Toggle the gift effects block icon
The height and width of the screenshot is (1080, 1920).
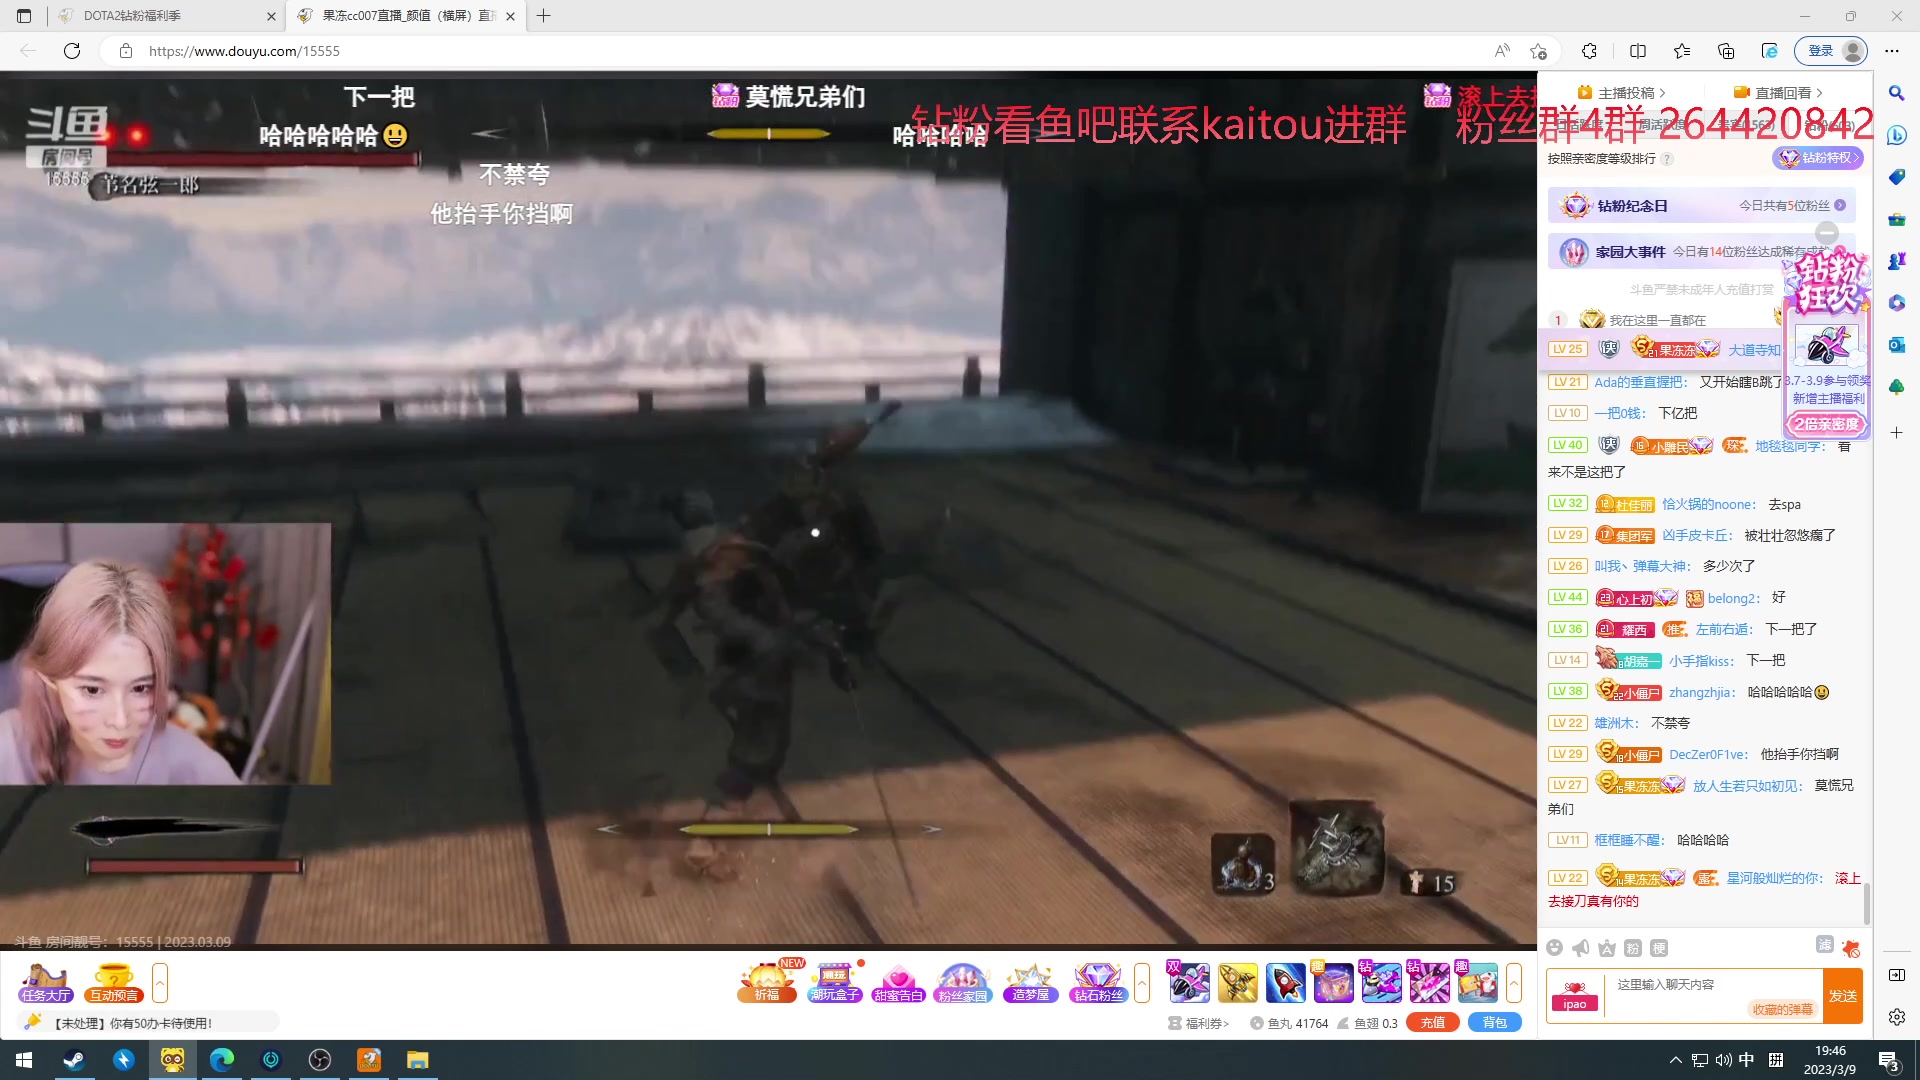[x=1851, y=947]
